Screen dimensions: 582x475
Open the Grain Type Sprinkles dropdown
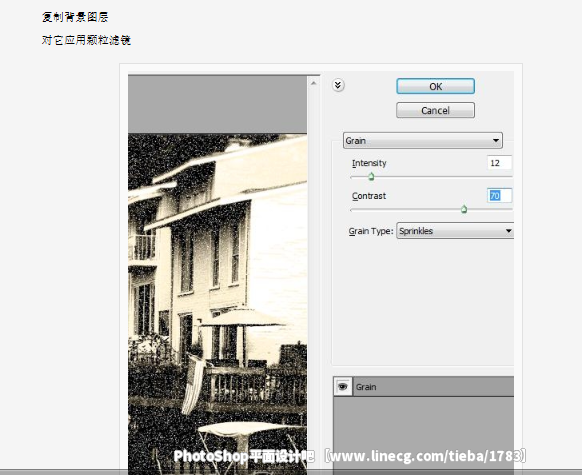(455, 231)
